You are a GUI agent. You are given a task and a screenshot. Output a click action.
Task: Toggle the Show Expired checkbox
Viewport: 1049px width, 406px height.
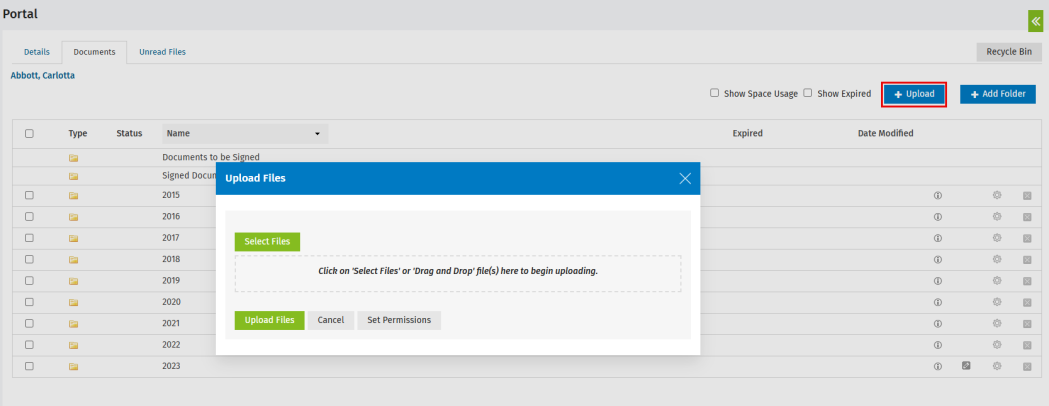pos(808,93)
